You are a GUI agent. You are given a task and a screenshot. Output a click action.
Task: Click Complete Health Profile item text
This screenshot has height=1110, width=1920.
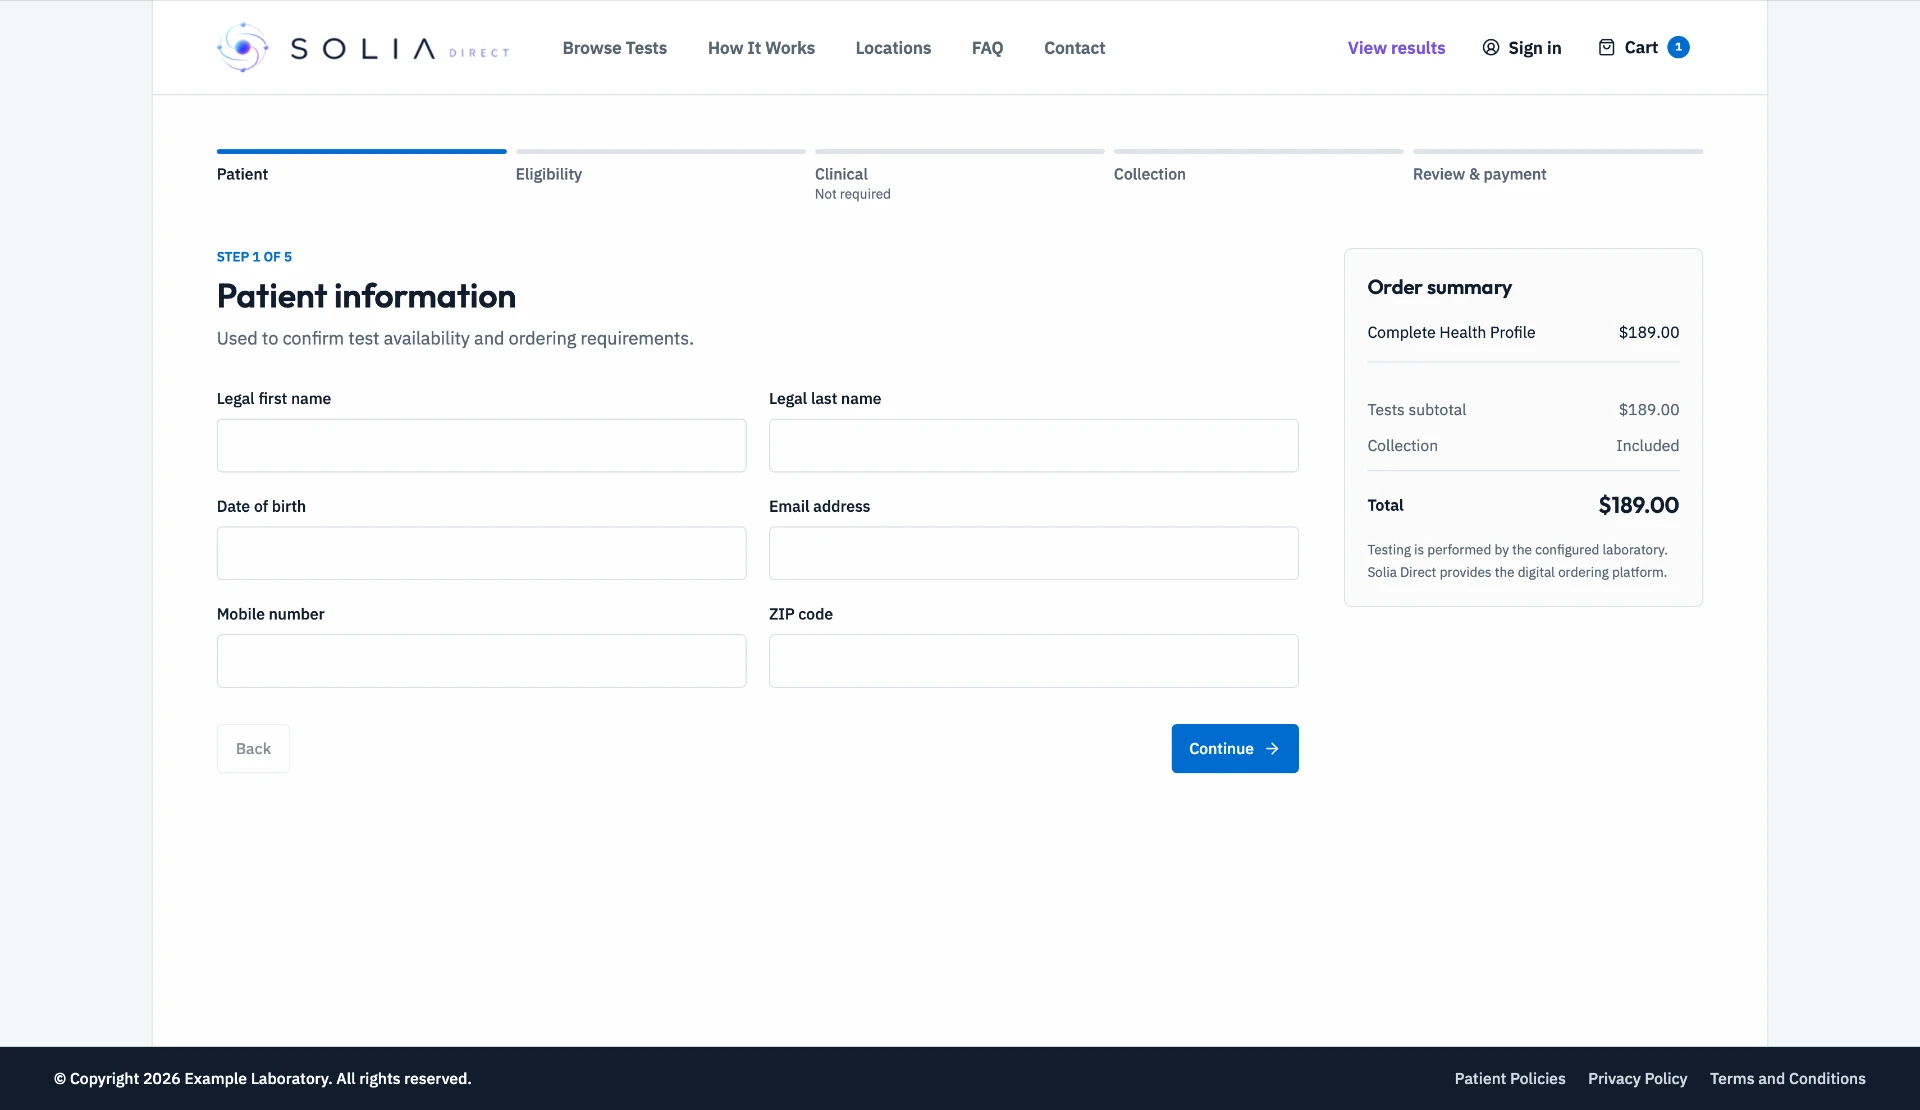1450,332
